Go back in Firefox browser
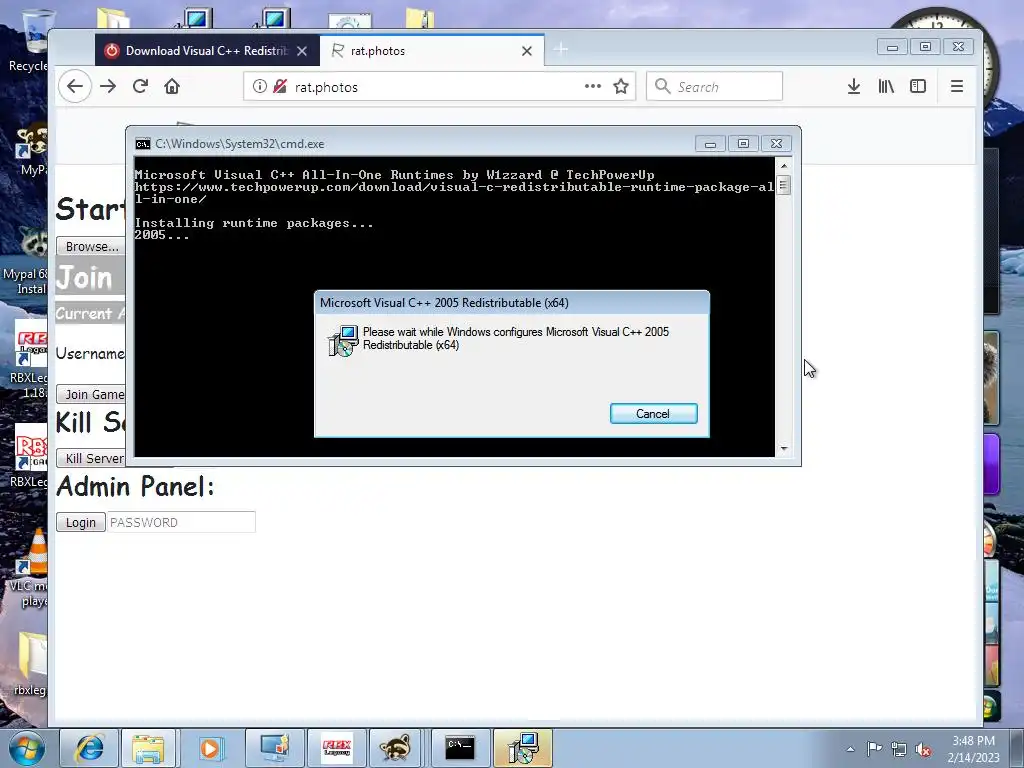1024x768 pixels. pyautogui.click(x=75, y=86)
